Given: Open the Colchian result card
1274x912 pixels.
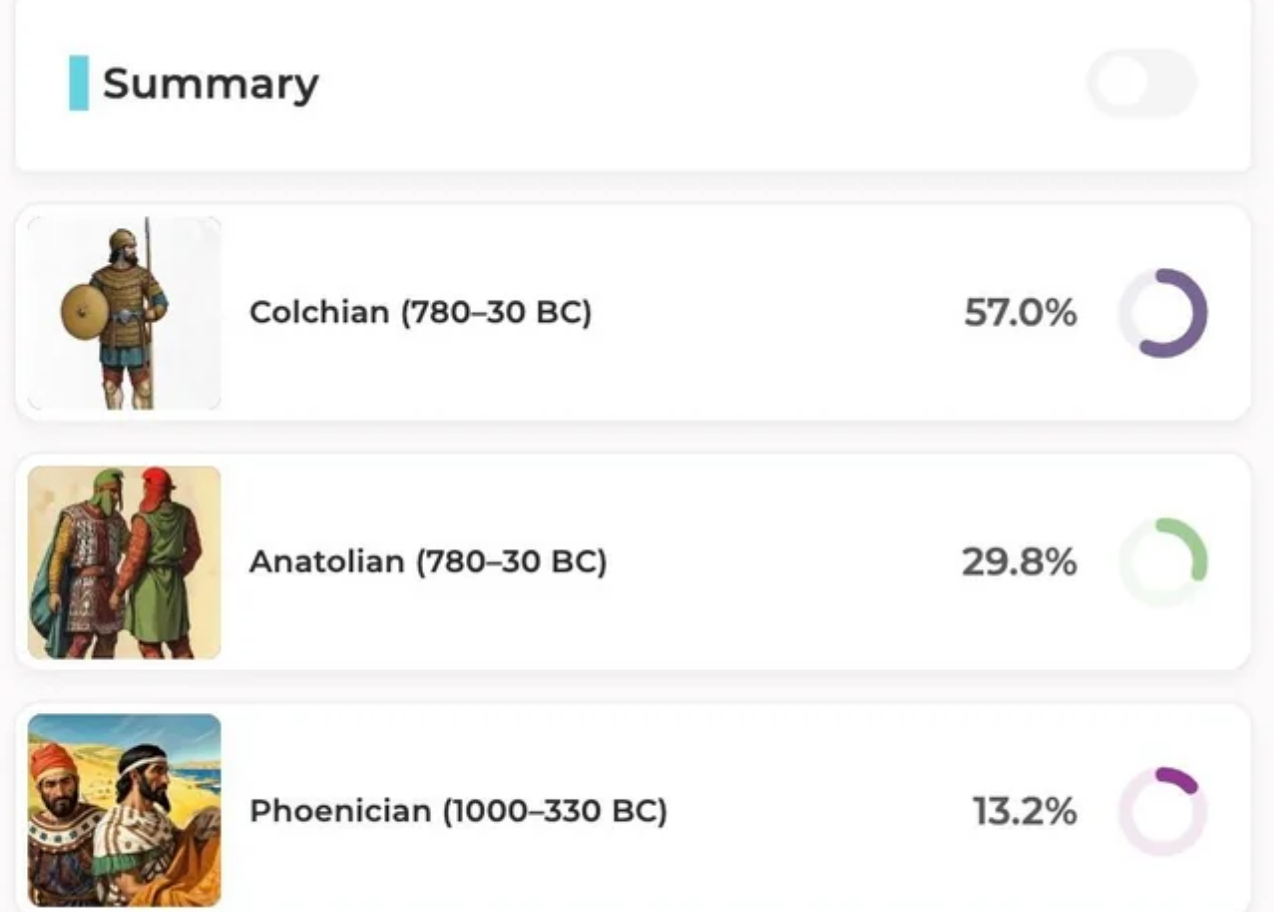Looking at the screenshot, I should [633, 313].
